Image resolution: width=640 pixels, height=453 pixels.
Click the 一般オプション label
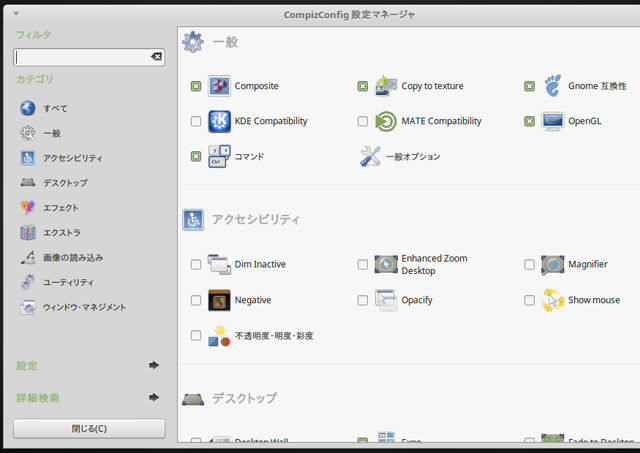pyautogui.click(x=413, y=157)
